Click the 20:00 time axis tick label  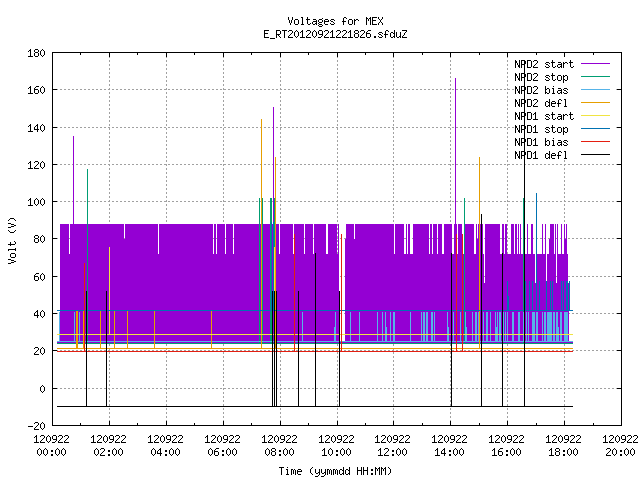(620, 452)
